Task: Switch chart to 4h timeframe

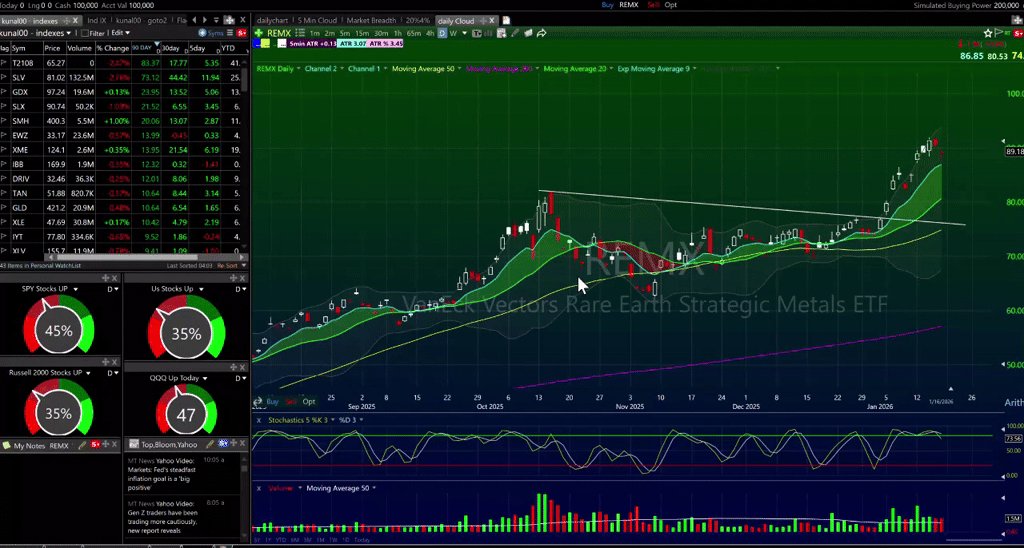Action: 430,33
